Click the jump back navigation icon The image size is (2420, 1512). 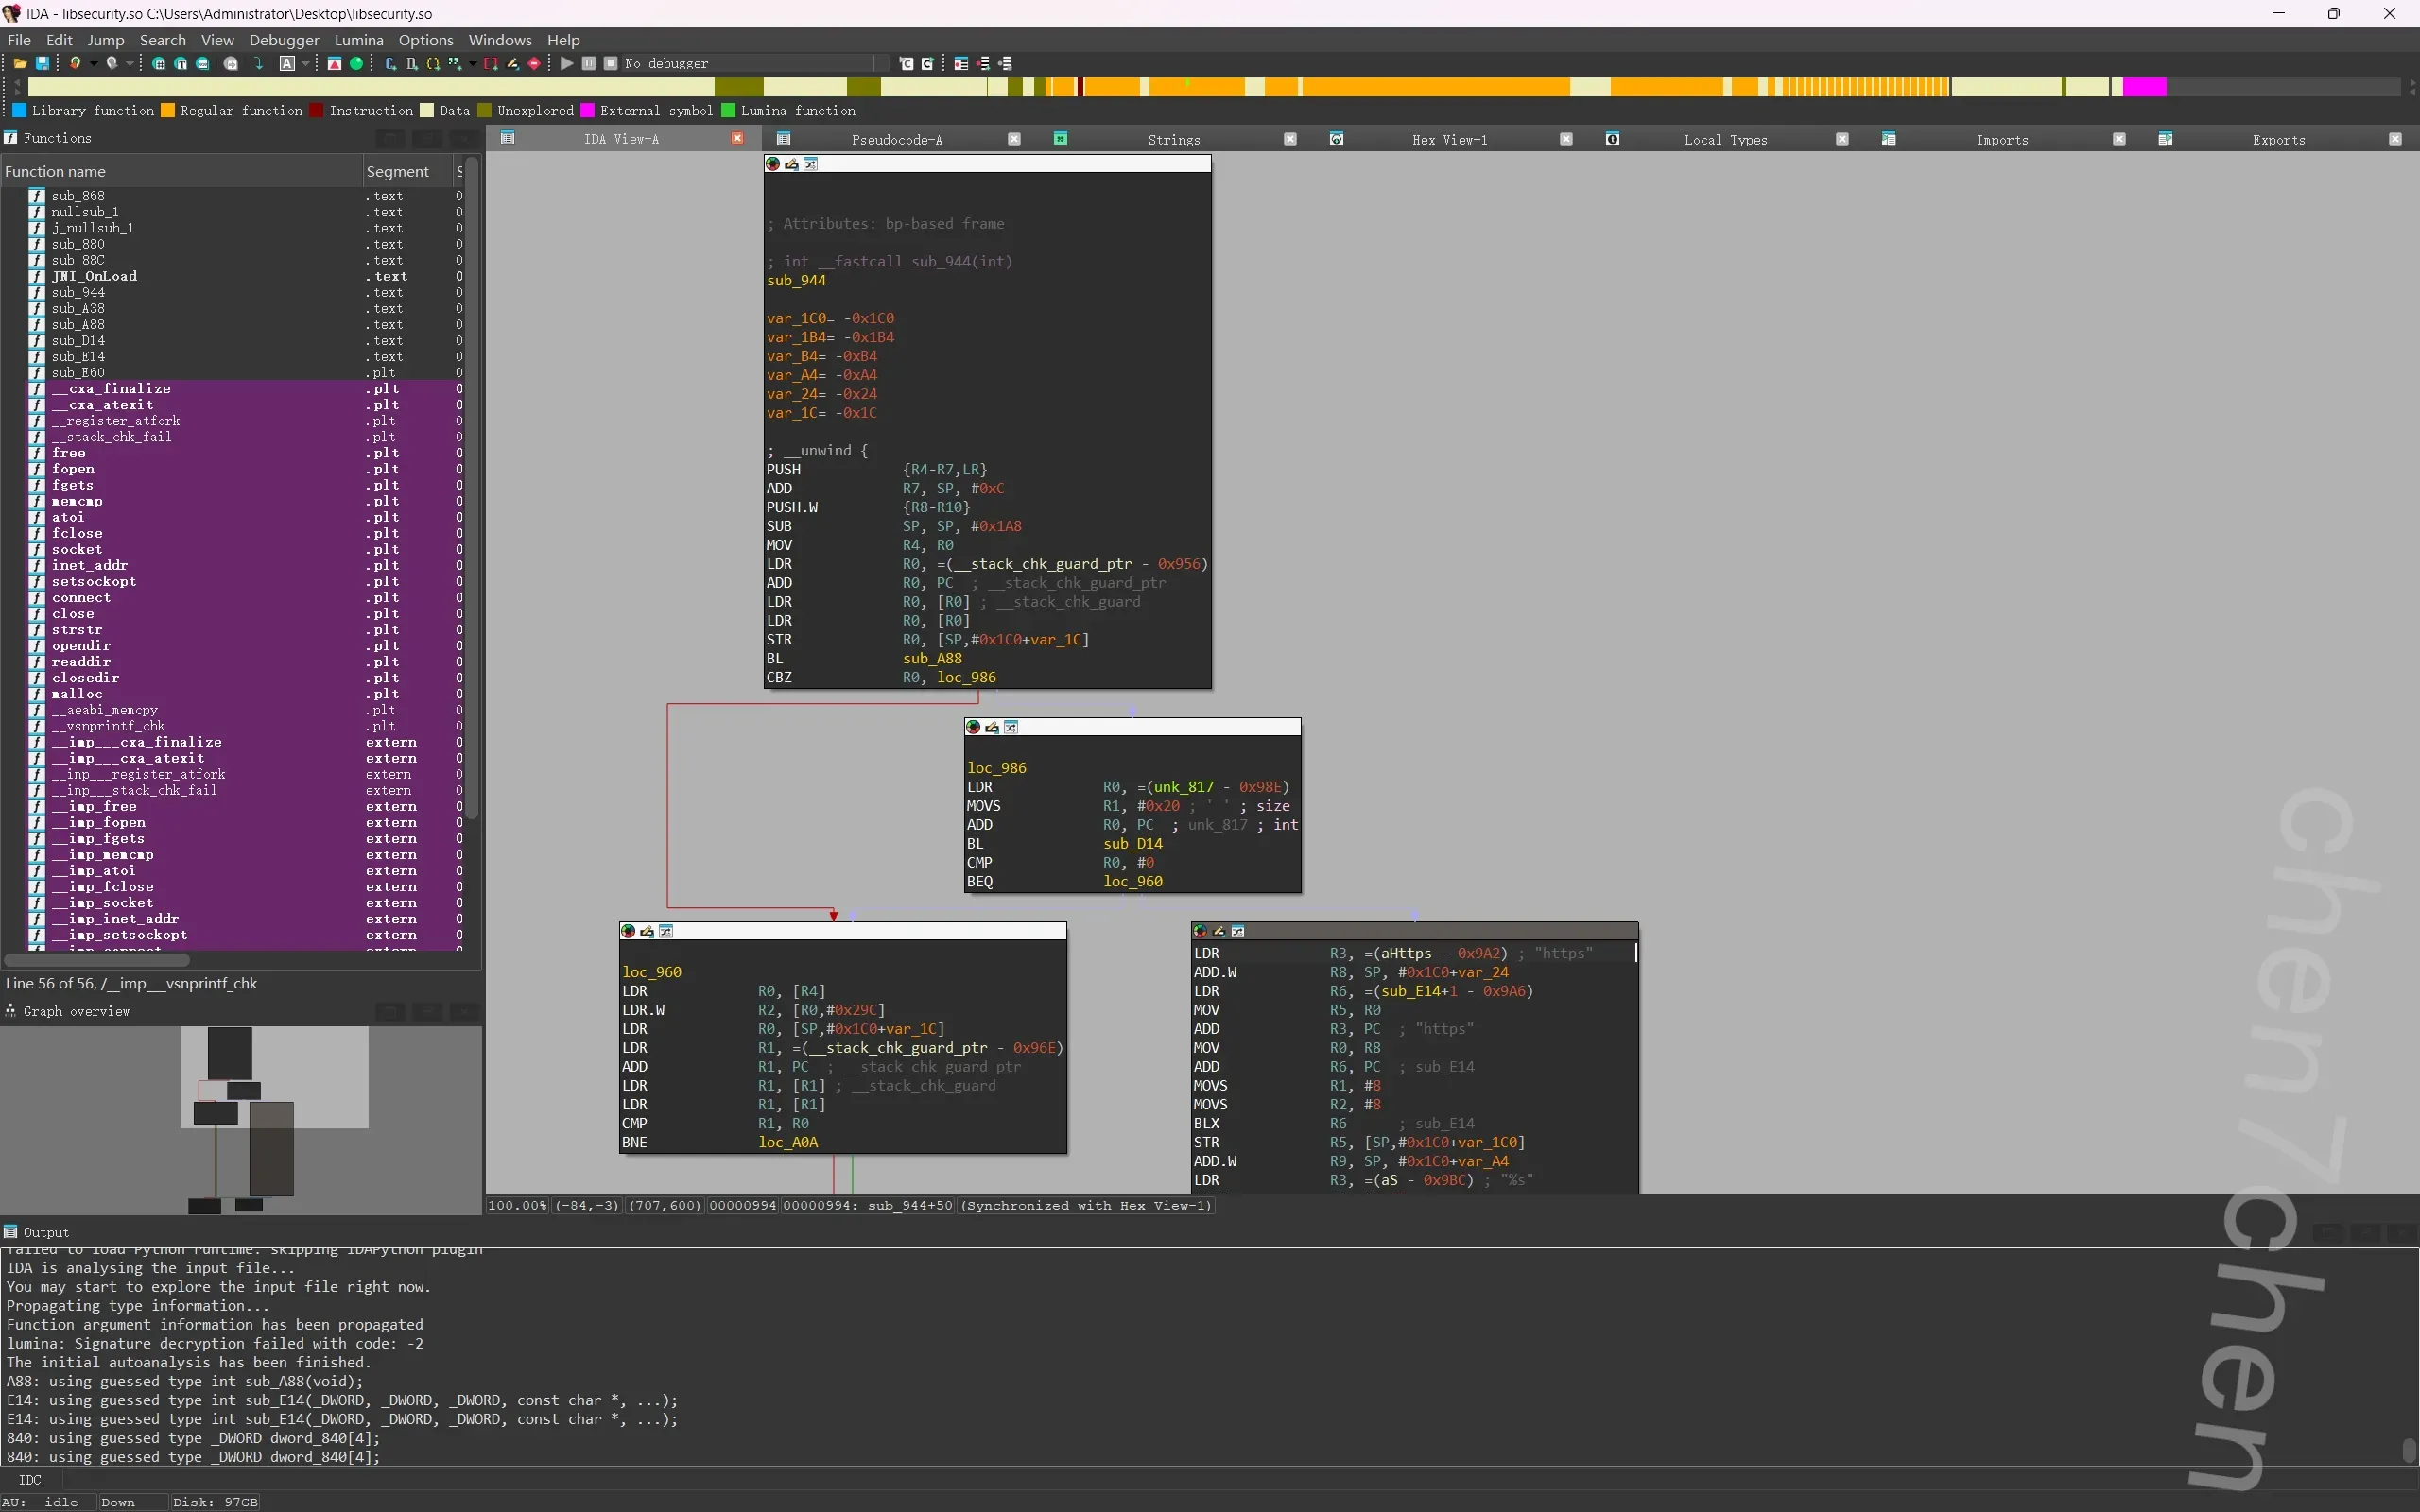75,63
